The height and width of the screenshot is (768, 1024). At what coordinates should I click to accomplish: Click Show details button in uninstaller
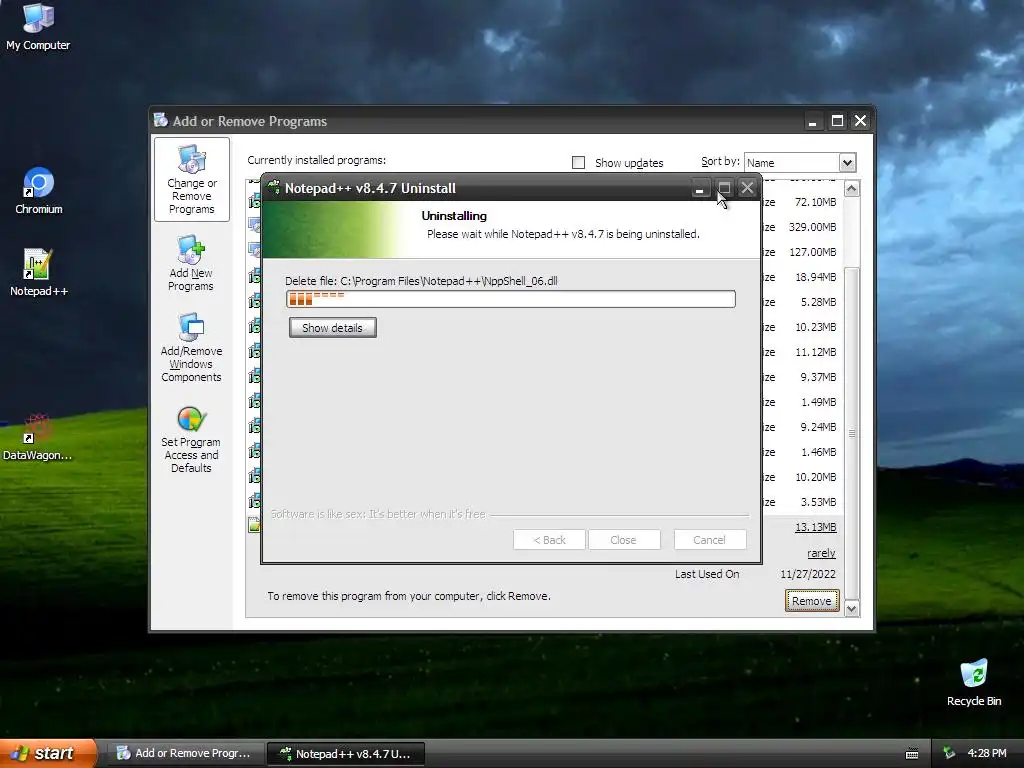tap(332, 328)
